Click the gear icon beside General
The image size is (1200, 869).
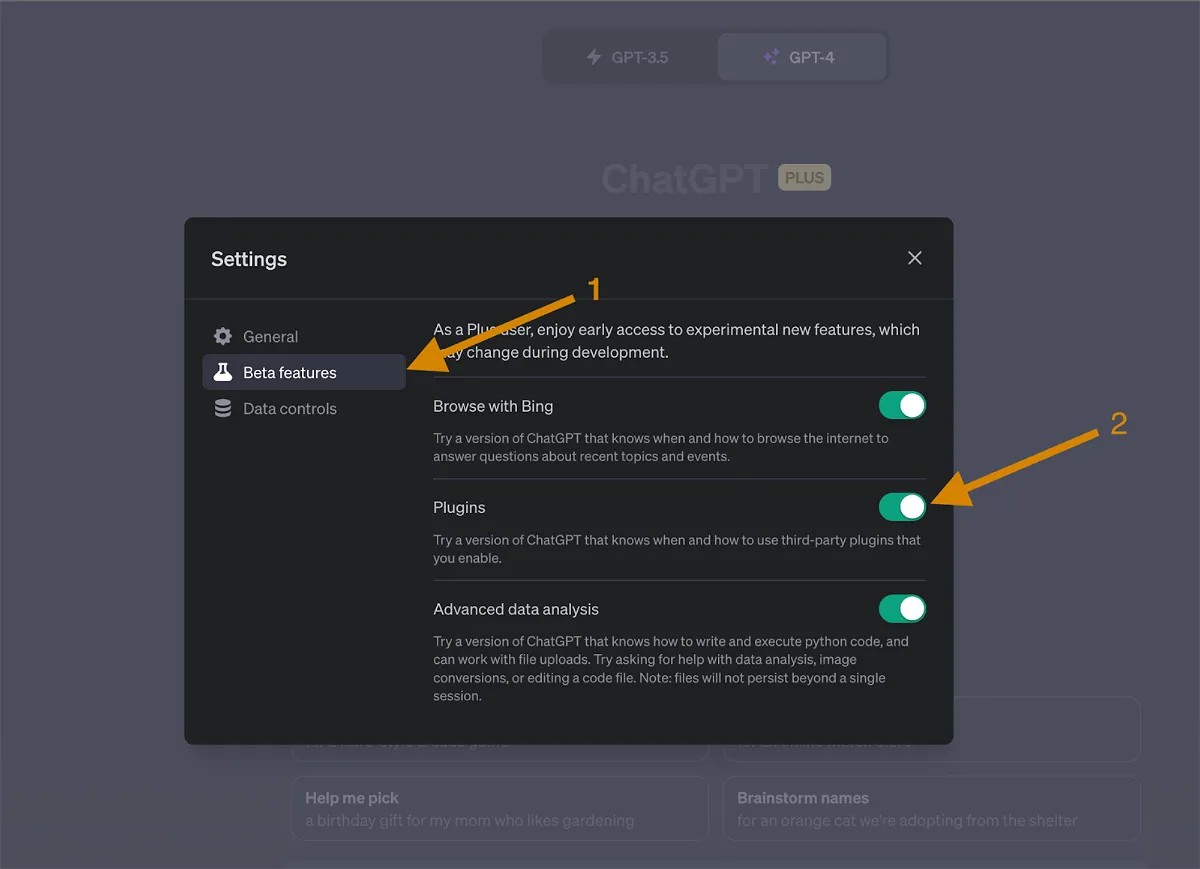pos(223,336)
